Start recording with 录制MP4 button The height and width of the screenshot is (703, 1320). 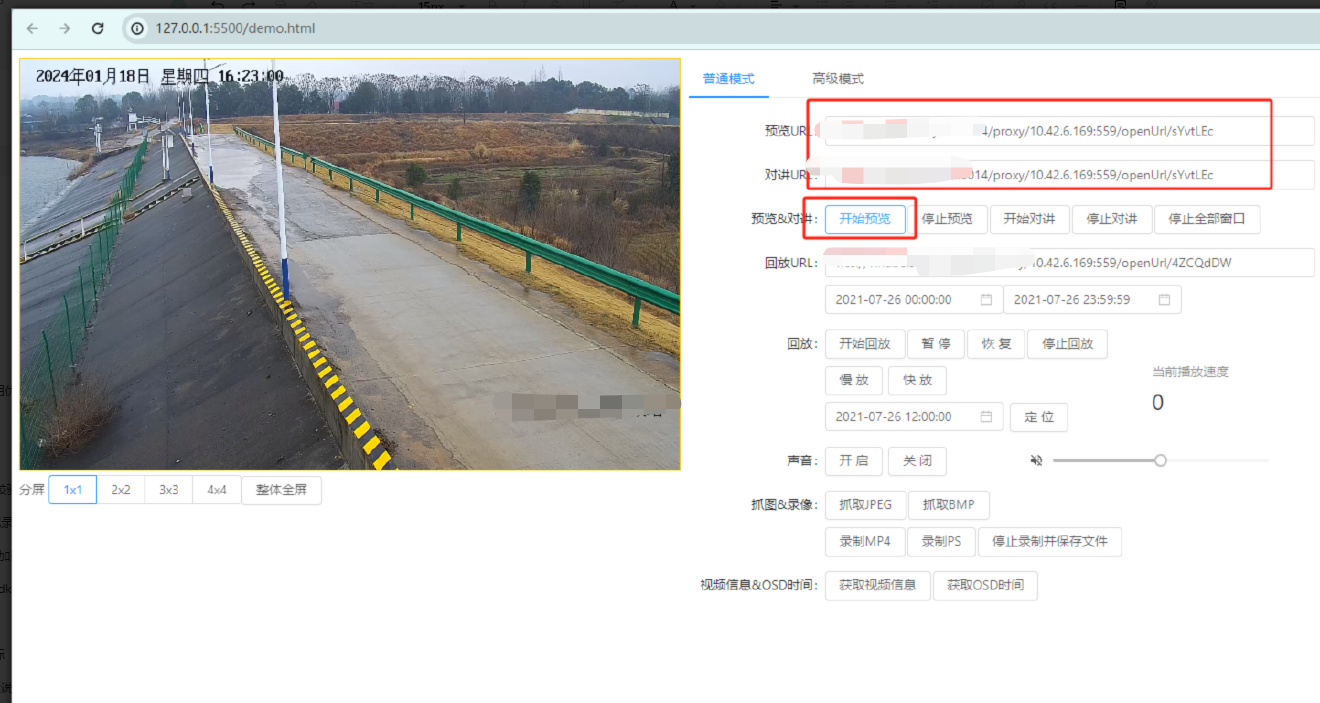point(865,542)
